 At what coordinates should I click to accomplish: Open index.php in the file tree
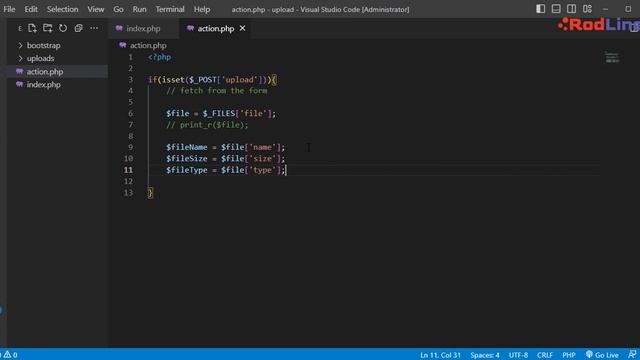tap(43, 84)
